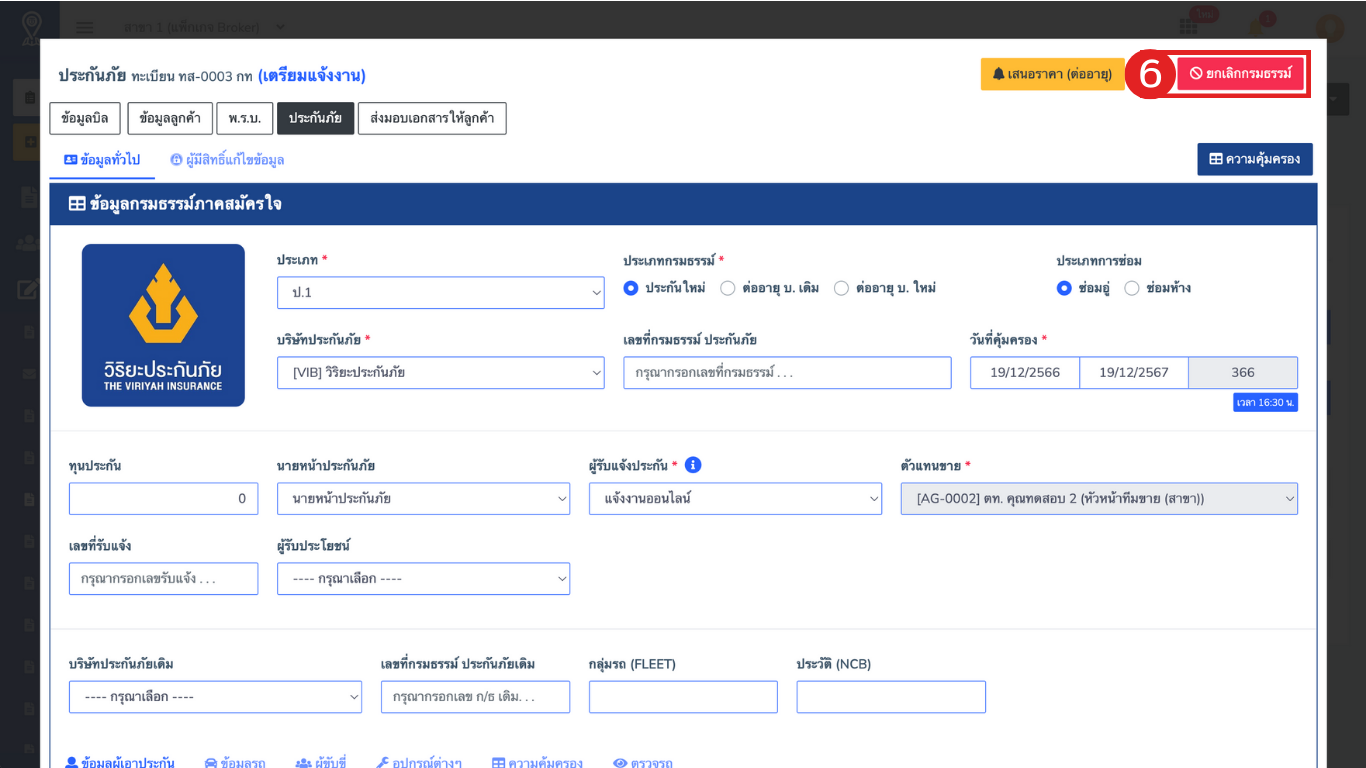The width and height of the screenshot is (1366, 768).
Task: Open the พ.ร.บ. tab
Action: pyautogui.click(x=244, y=118)
